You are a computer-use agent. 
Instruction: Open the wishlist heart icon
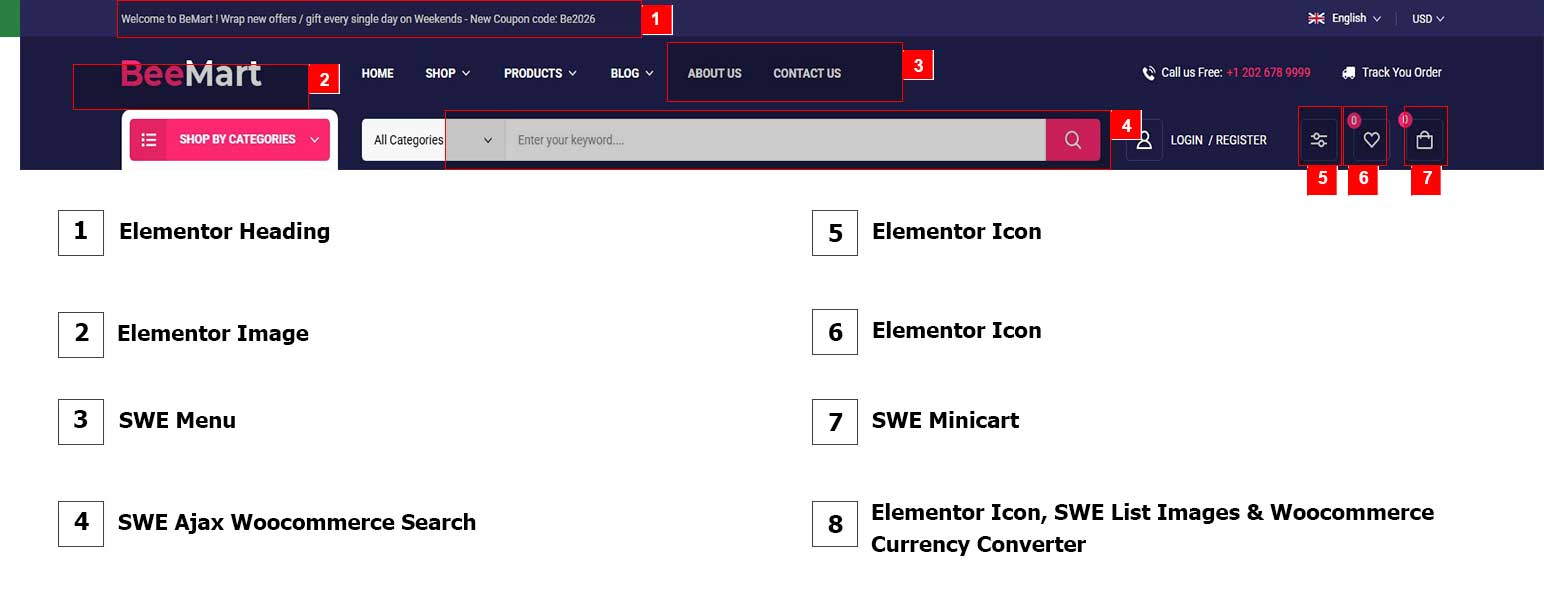(1371, 140)
